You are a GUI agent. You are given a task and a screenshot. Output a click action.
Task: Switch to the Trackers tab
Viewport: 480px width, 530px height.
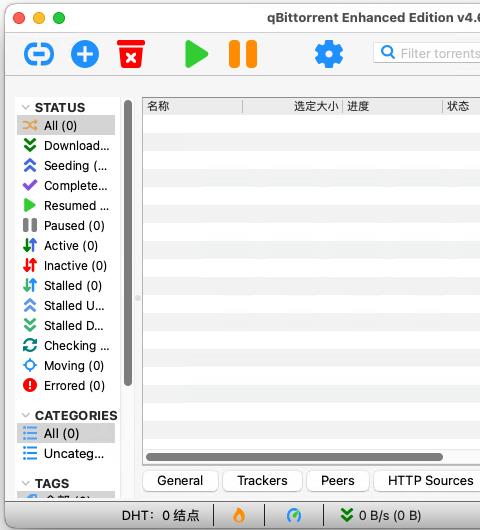[x=262, y=480]
